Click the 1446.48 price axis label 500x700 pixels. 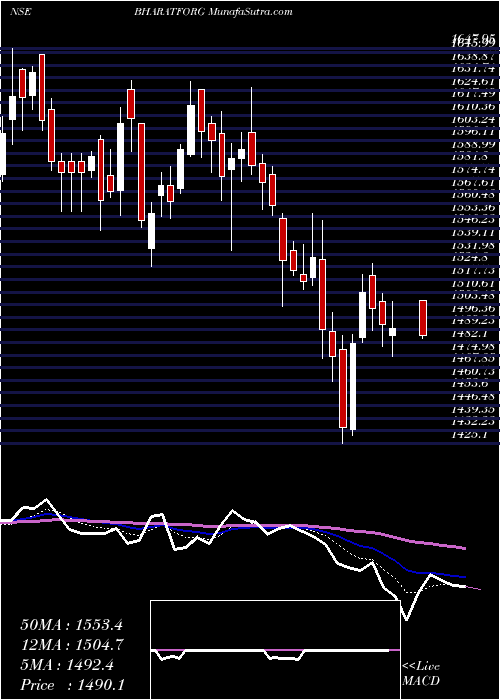click(473, 397)
